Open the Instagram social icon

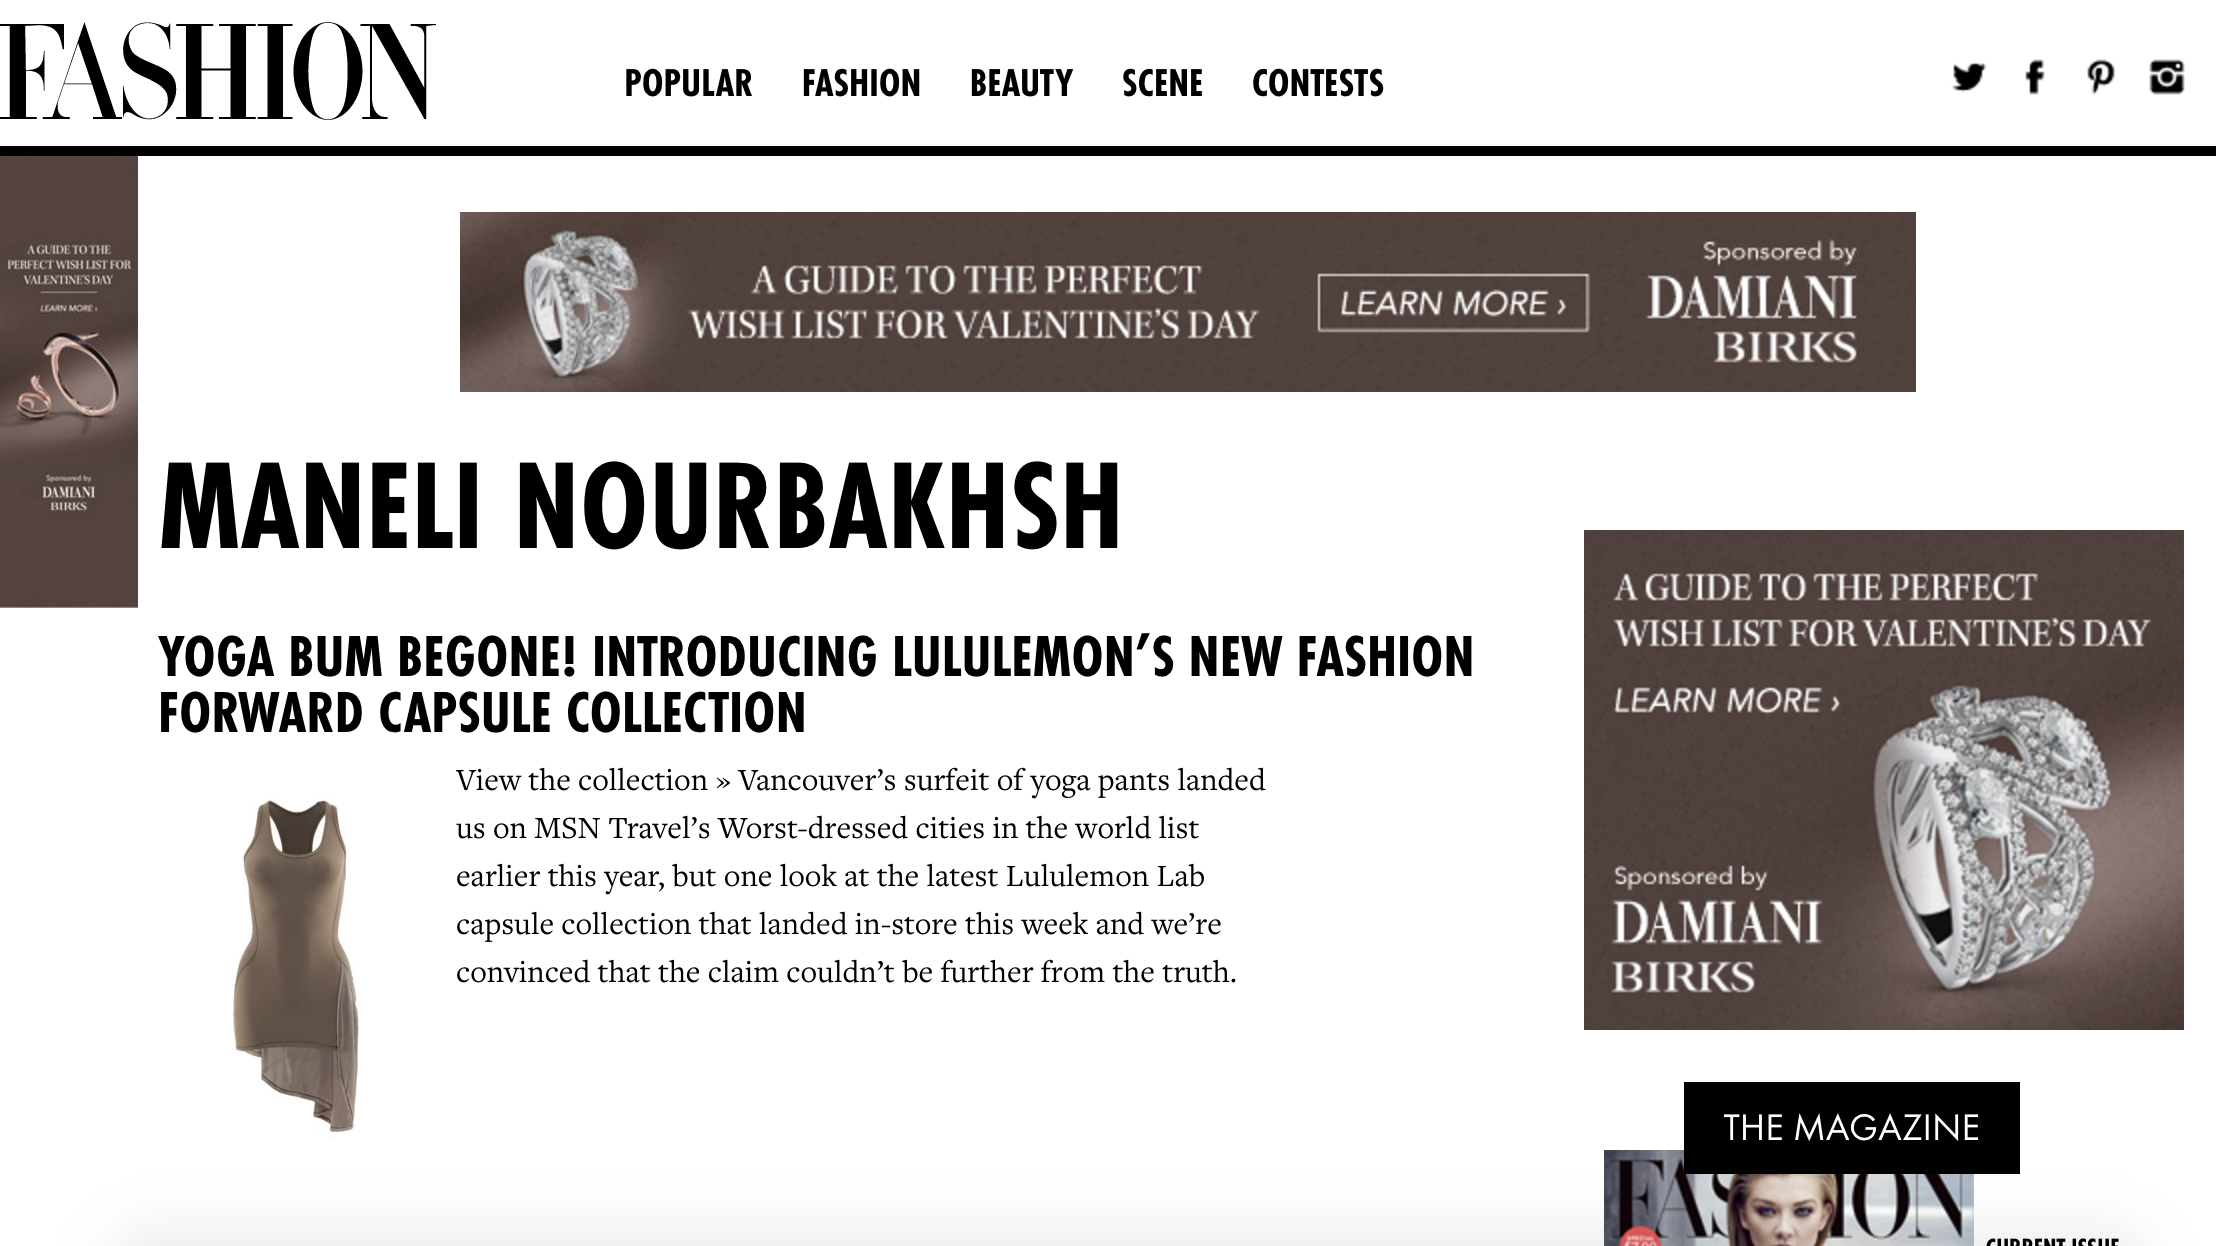point(2167,77)
